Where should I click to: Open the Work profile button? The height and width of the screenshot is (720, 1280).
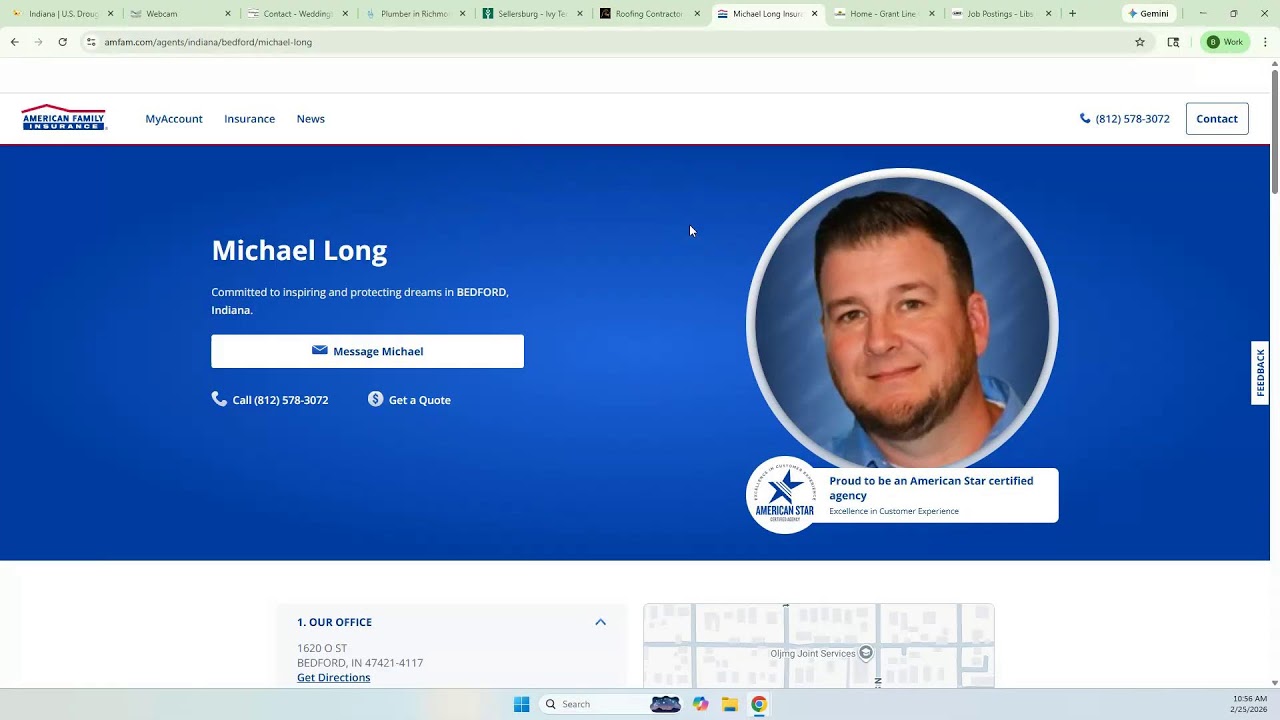[x=1225, y=42]
